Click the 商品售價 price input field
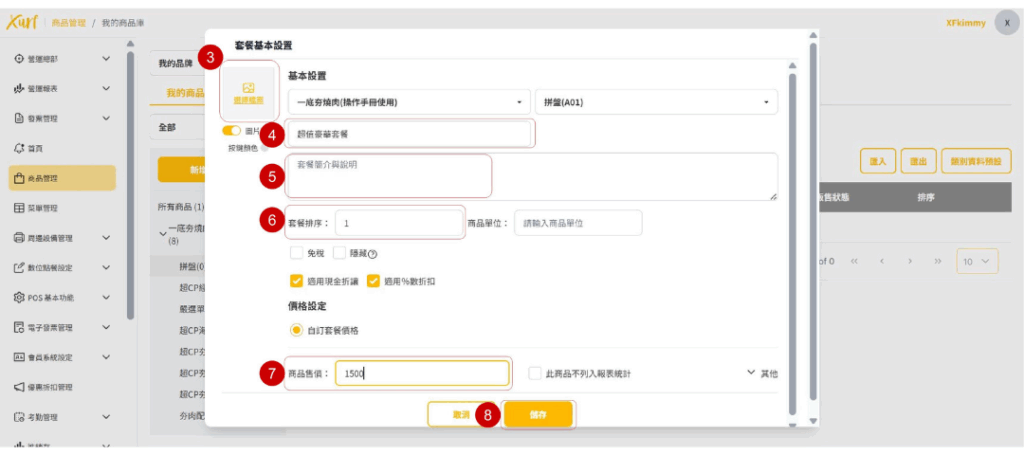Image resolution: width=1024 pixels, height=455 pixels. 421,373
